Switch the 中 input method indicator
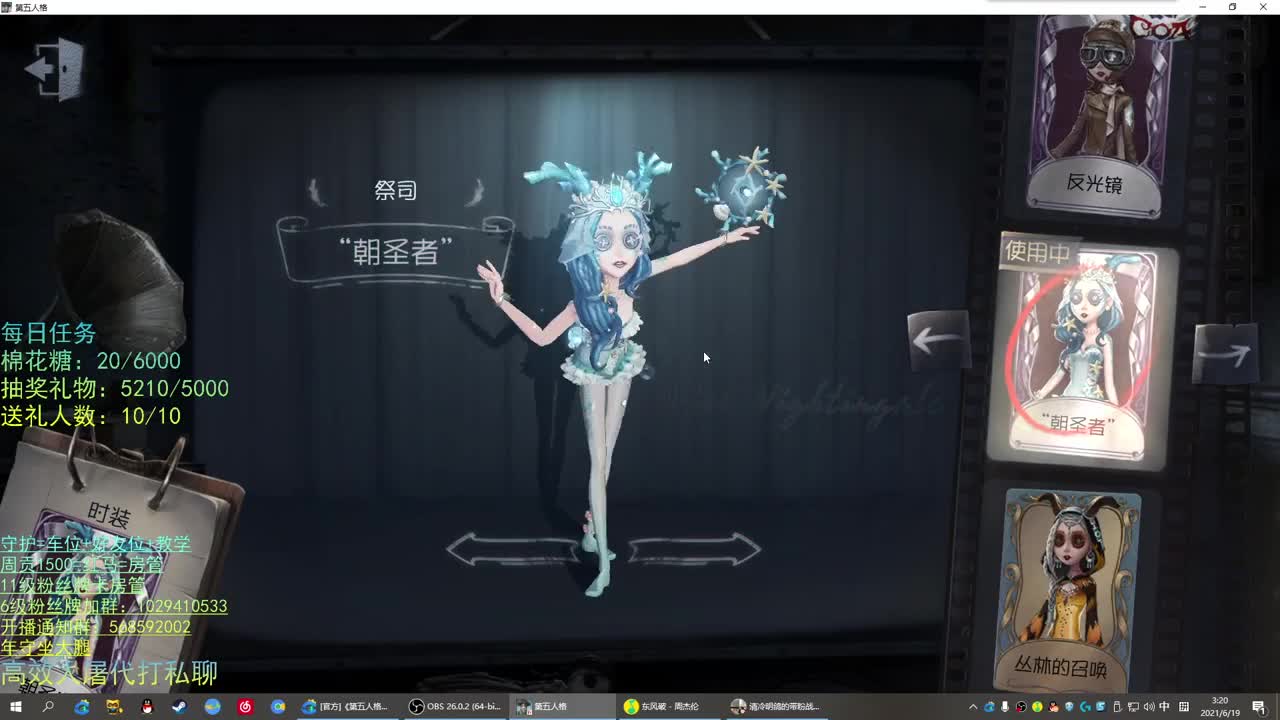The height and width of the screenshot is (720, 1280). pyautogui.click(x=1165, y=707)
